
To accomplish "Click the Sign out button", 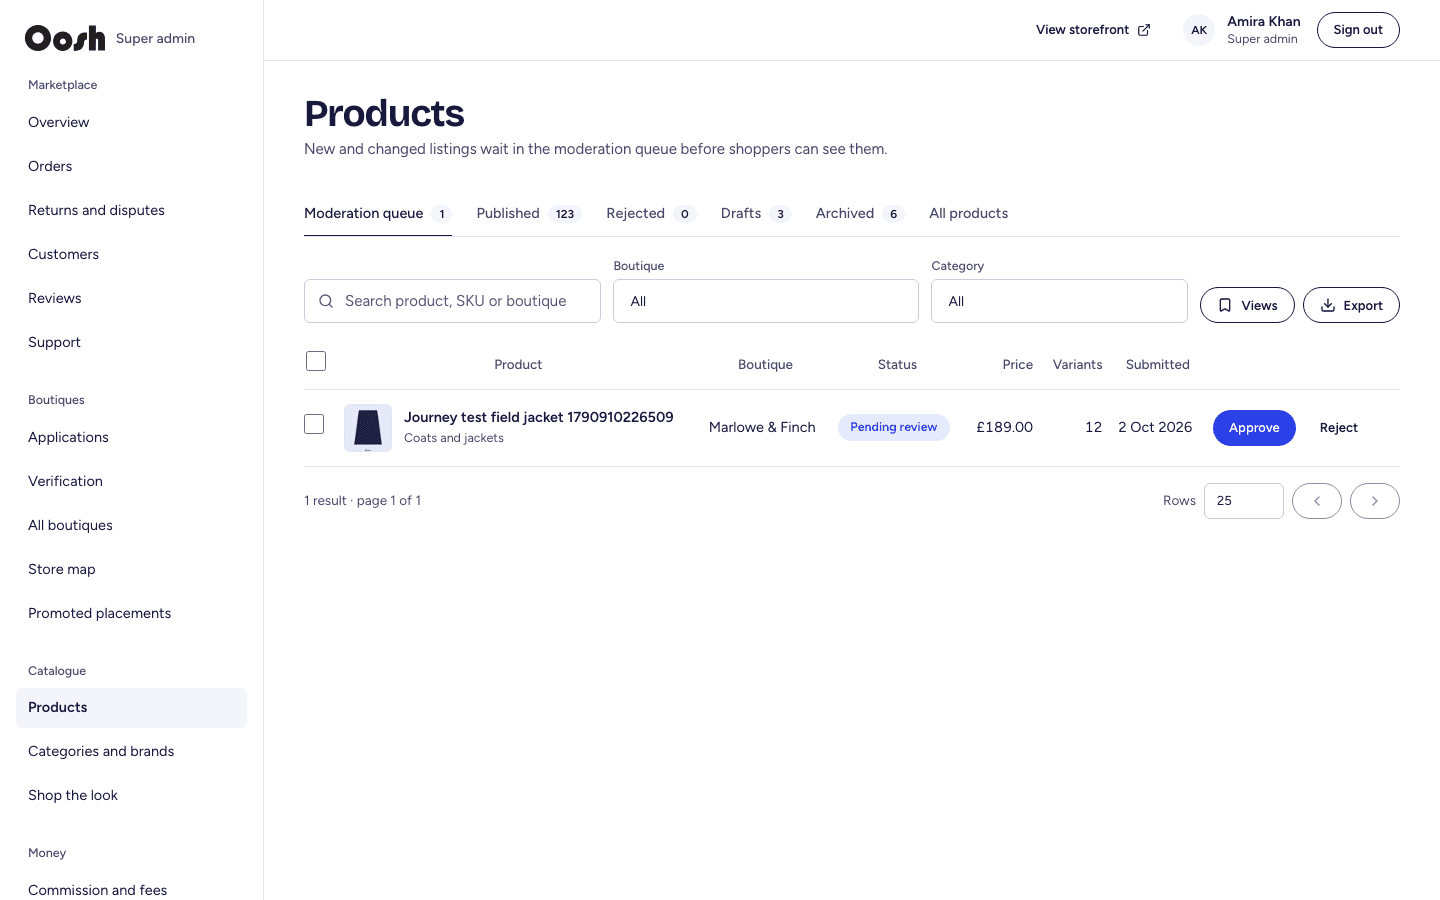I will pos(1358,30).
